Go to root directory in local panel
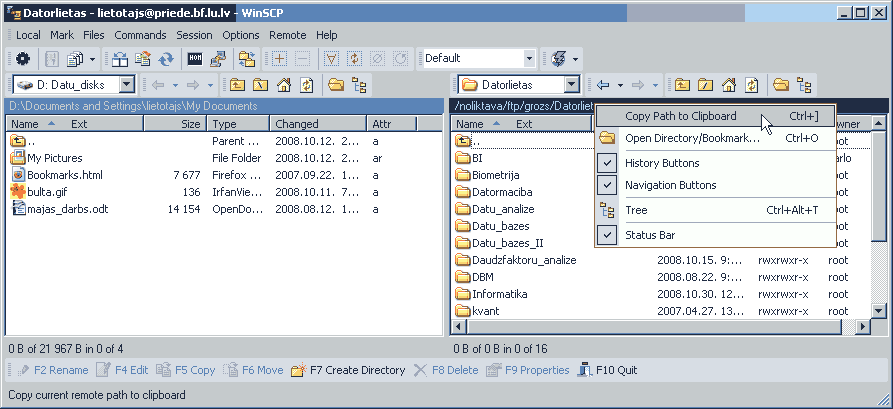 point(260,85)
